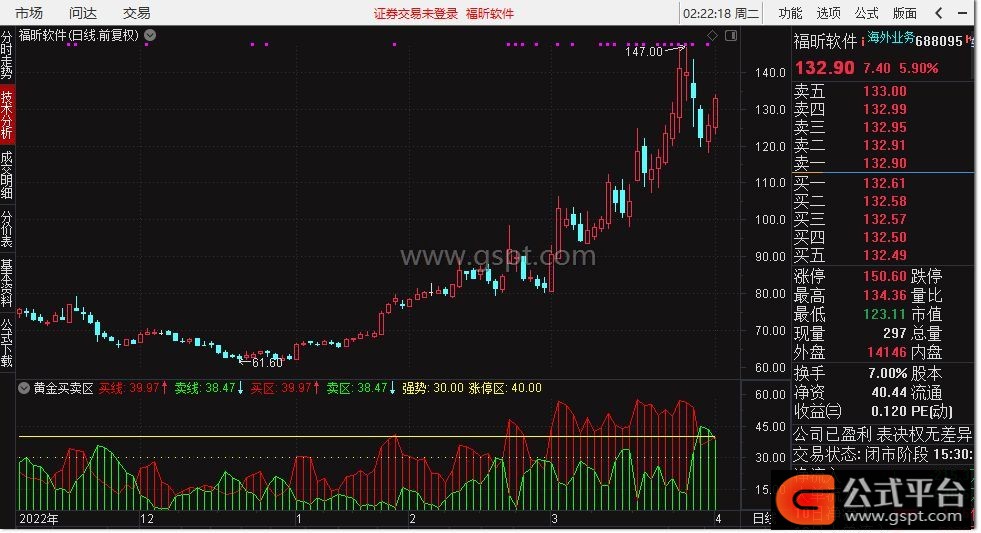Select the 买四 price 132.50

[x=885, y=238]
